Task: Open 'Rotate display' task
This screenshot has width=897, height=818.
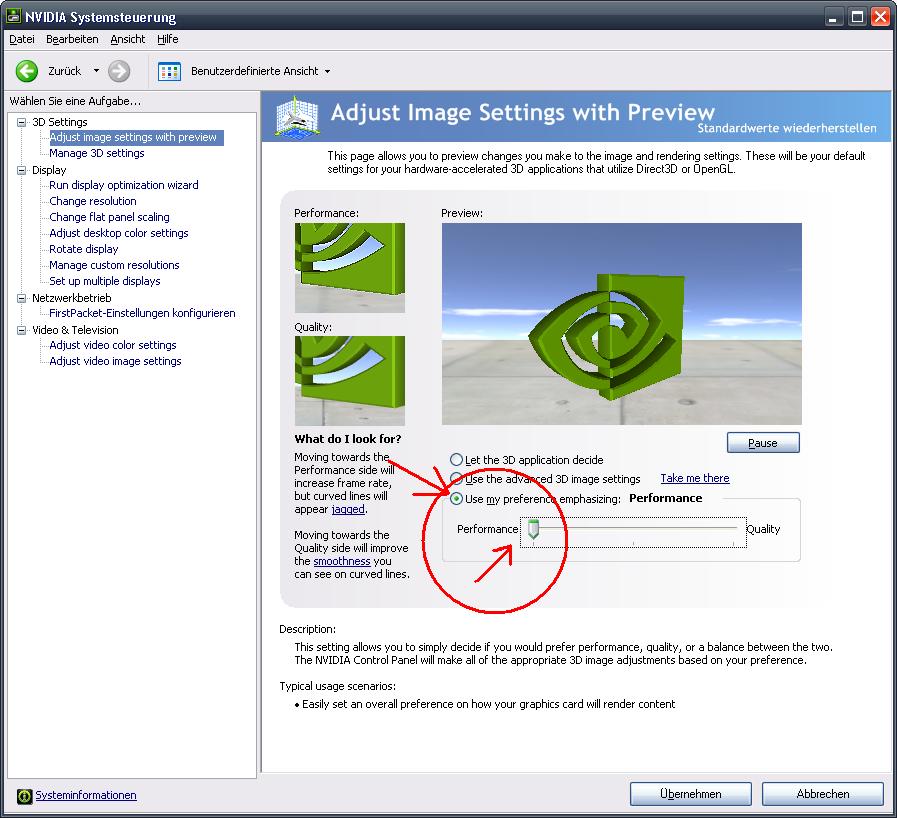Action: [x=84, y=249]
